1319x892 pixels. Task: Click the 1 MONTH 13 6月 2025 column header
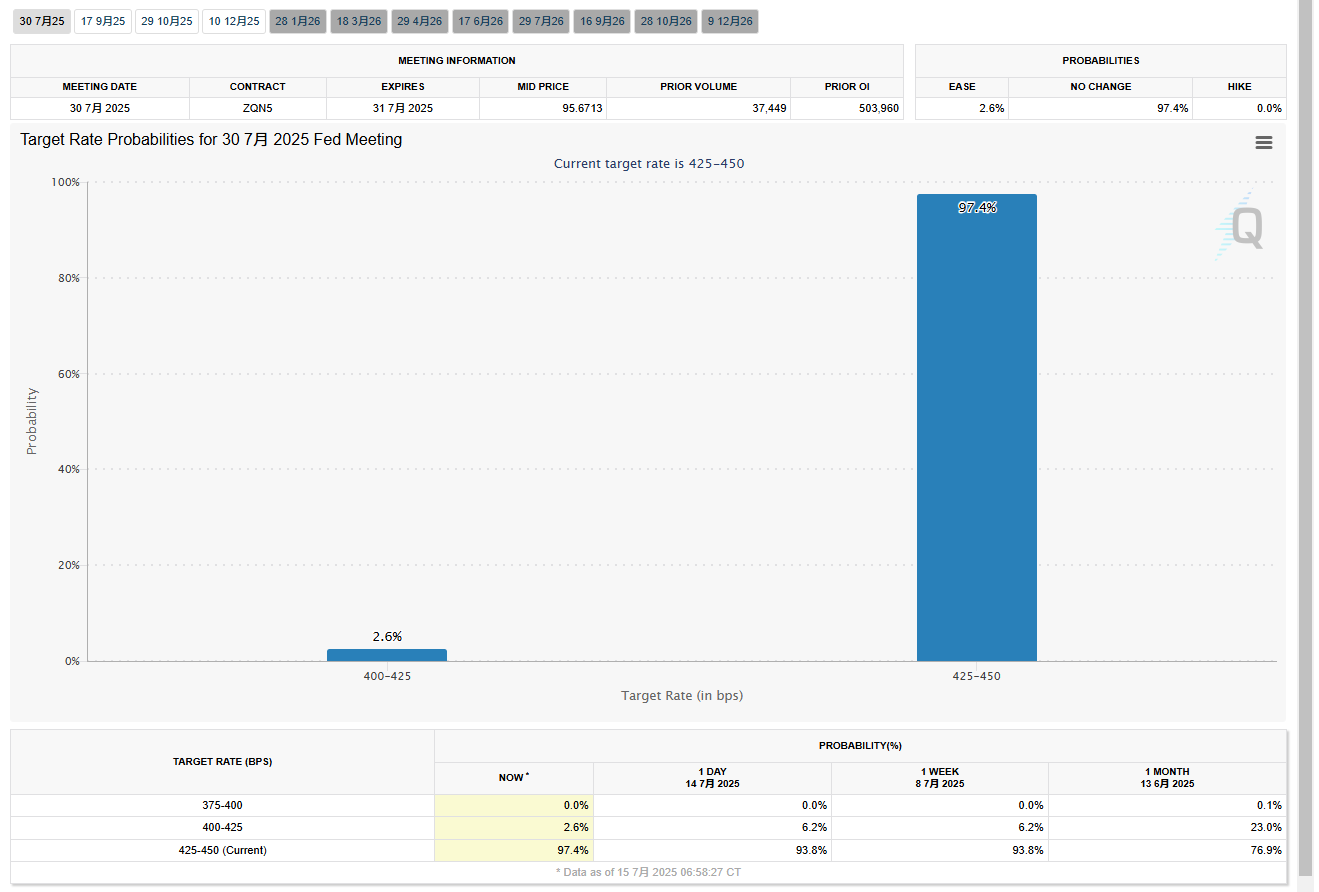[x=1167, y=778]
